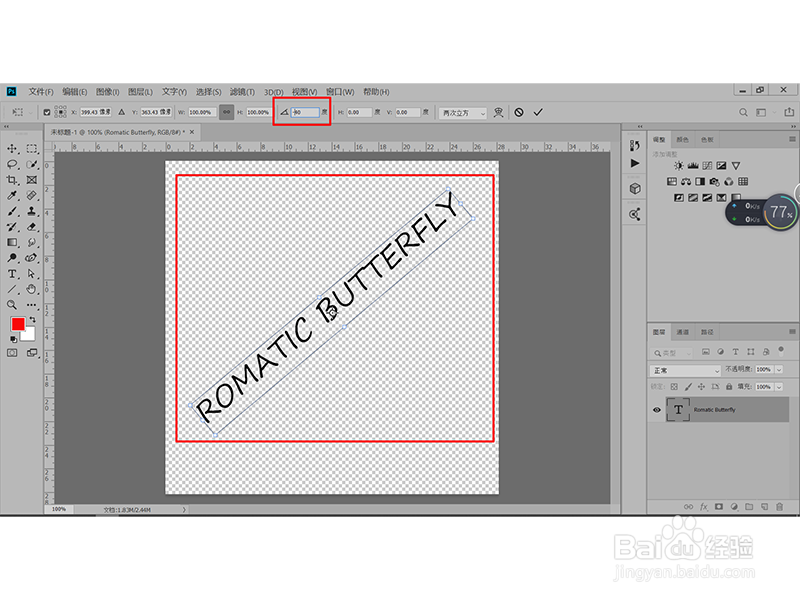Cancel the transform with the prohibit icon

click(x=519, y=112)
